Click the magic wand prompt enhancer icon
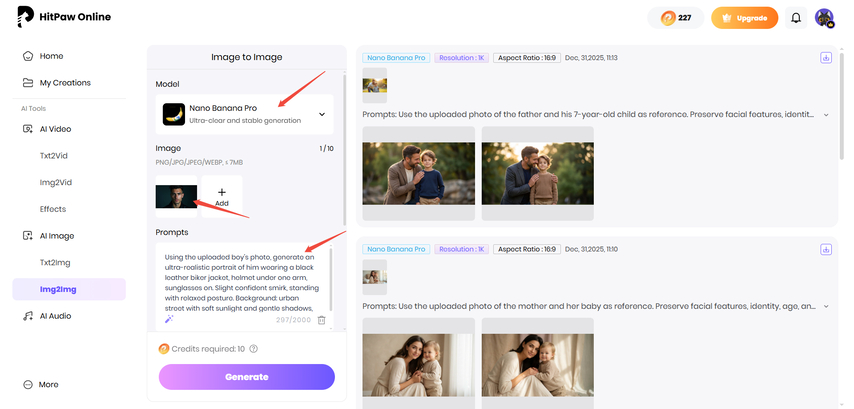854x409 pixels. [x=169, y=319]
